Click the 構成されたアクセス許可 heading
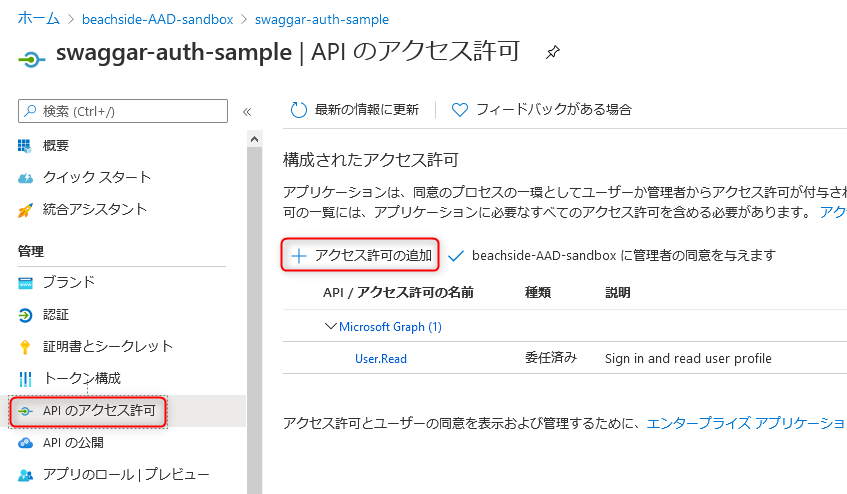Viewport: 847px width, 494px height. [371, 160]
